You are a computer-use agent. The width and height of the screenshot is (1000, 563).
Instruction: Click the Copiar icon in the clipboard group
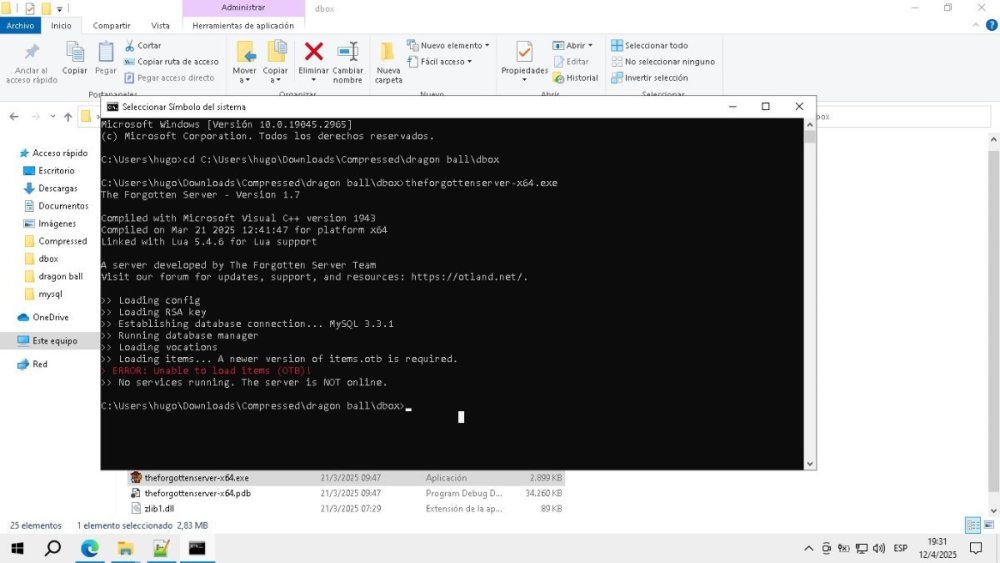(x=75, y=53)
